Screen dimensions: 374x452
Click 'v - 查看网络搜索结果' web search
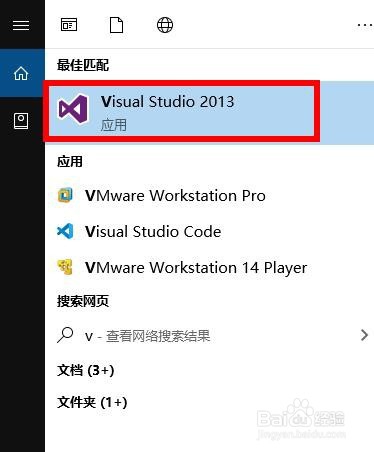[x=147, y=336]
